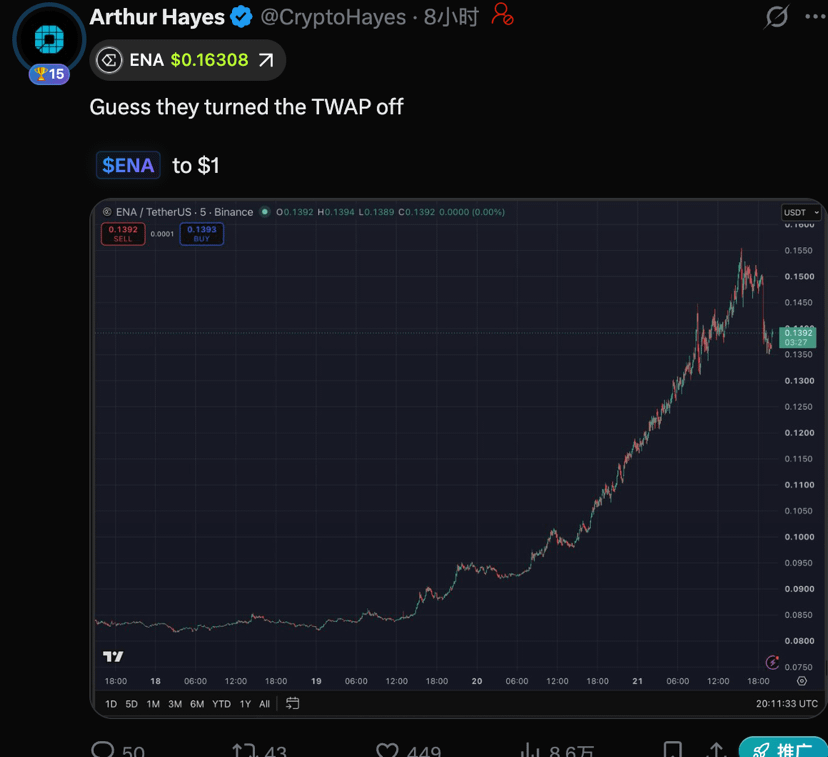Click the 20:11:33 UTC timezone clock

[x=786, y=704]
